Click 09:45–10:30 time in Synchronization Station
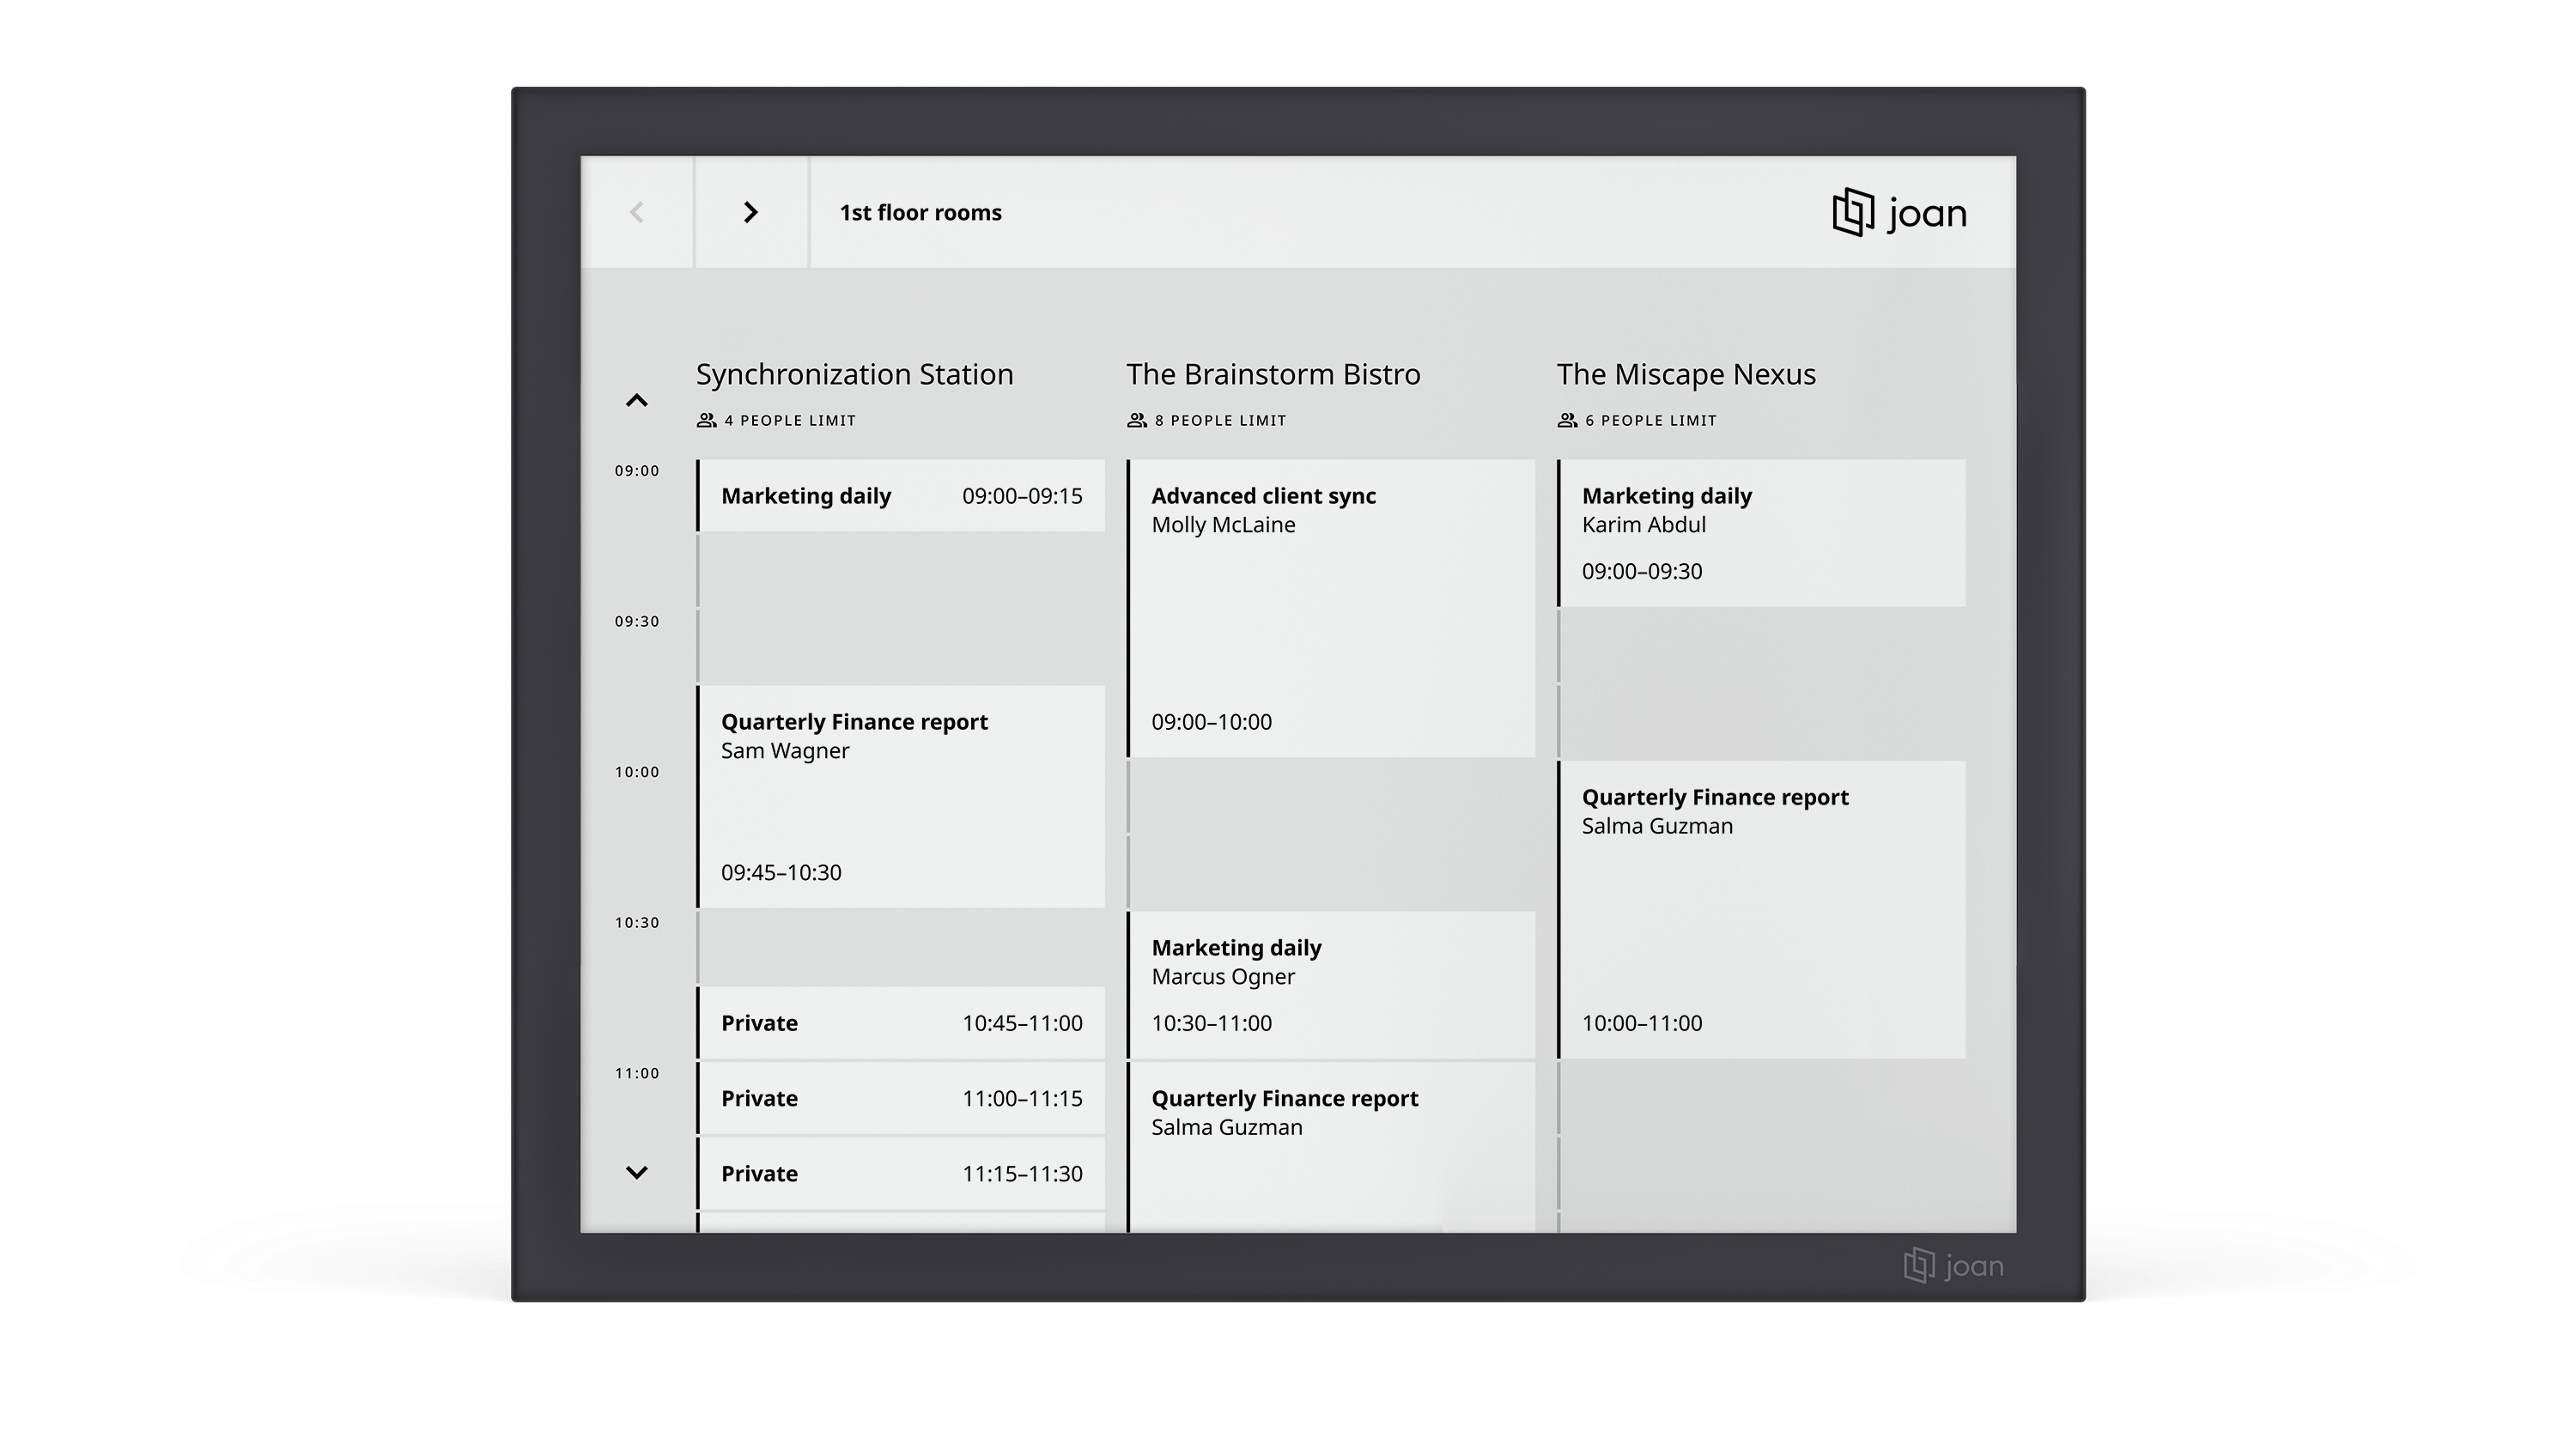 pyautogui.click(x=781, y=873)
